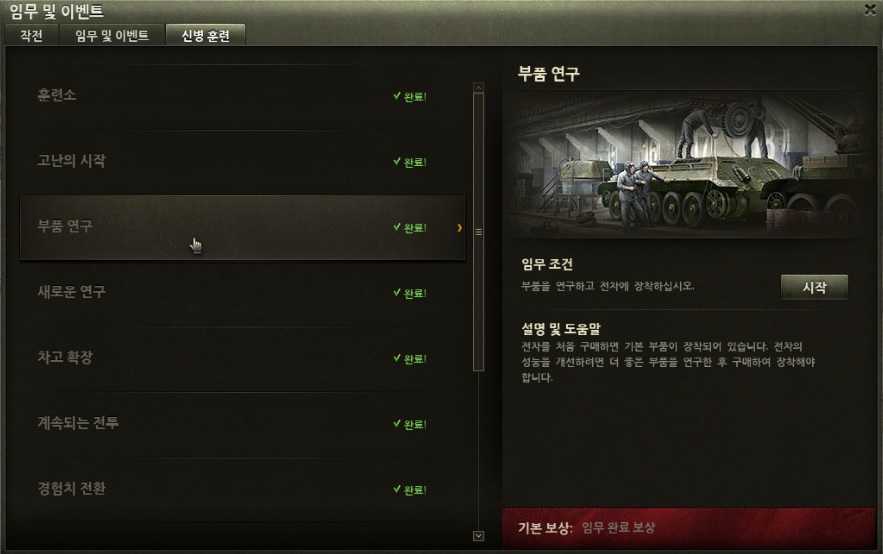This screenshot has height=554, width=883.
Task: Click the completed checkmark next to 고난의 시작
Action: pyautogui.click(x=397, y=162)
